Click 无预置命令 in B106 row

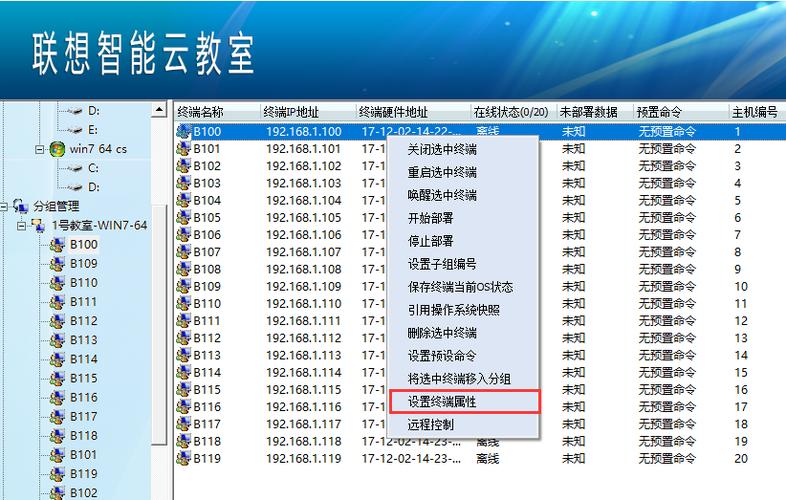coord(667,235)
